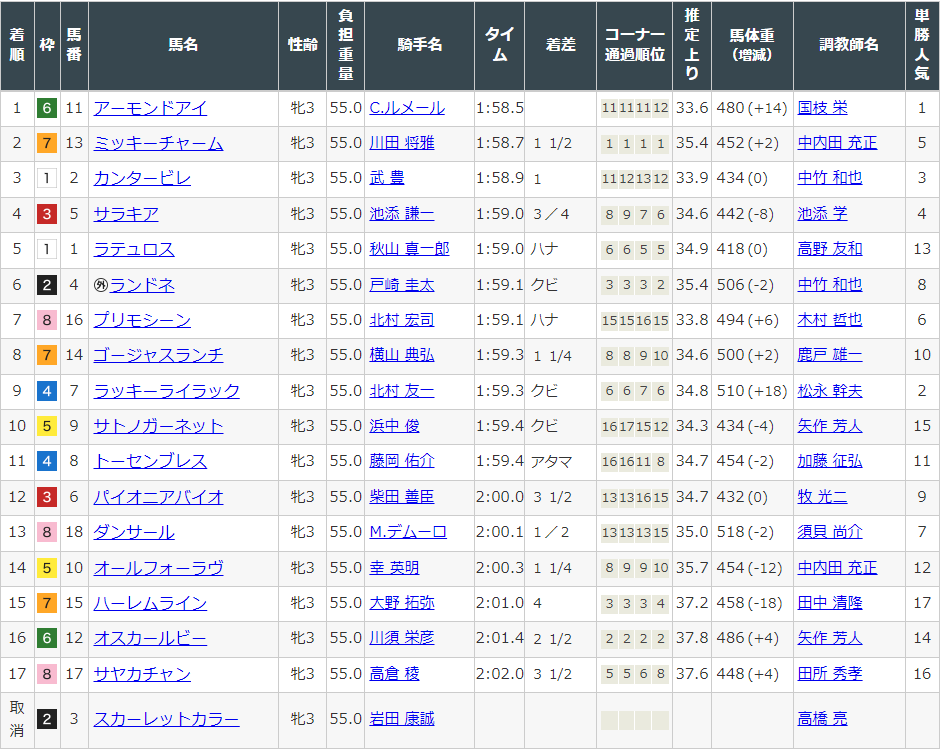This screenshot has width=942, height=750.
Task: Open the トーセンブレス horse link
Action: point(150,461)
